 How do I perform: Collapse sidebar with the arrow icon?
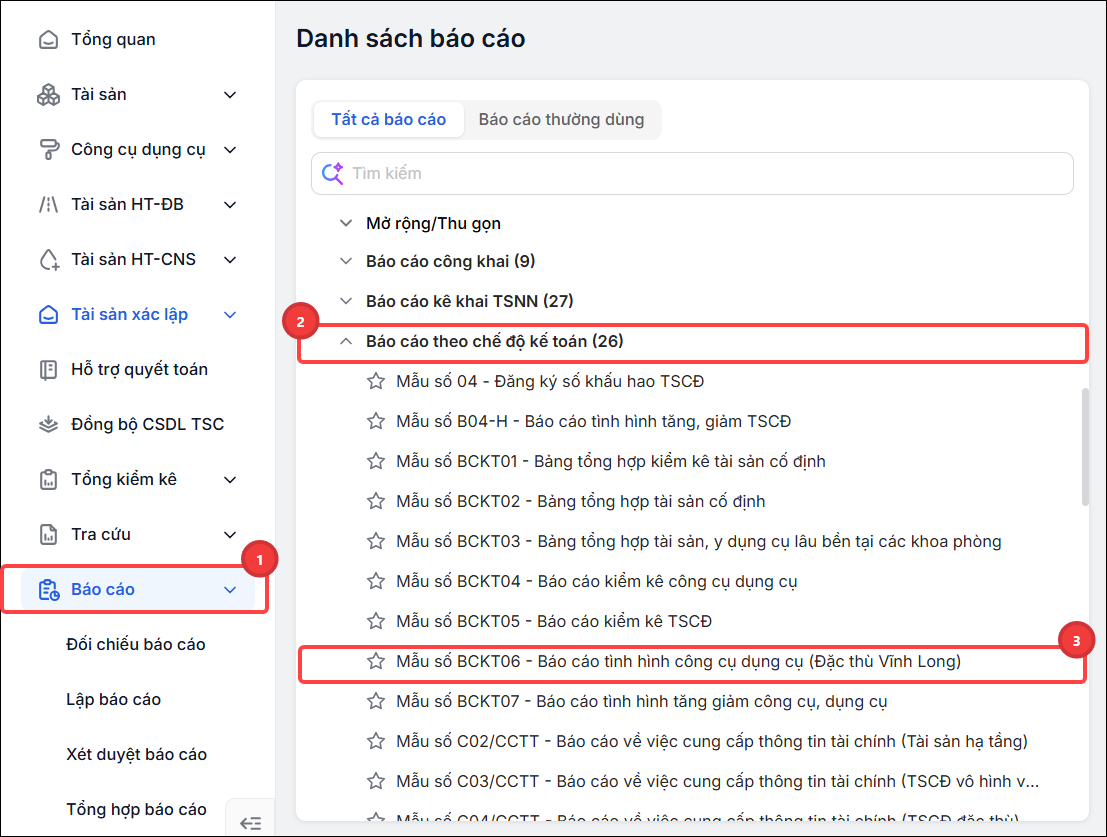(251, 823)
